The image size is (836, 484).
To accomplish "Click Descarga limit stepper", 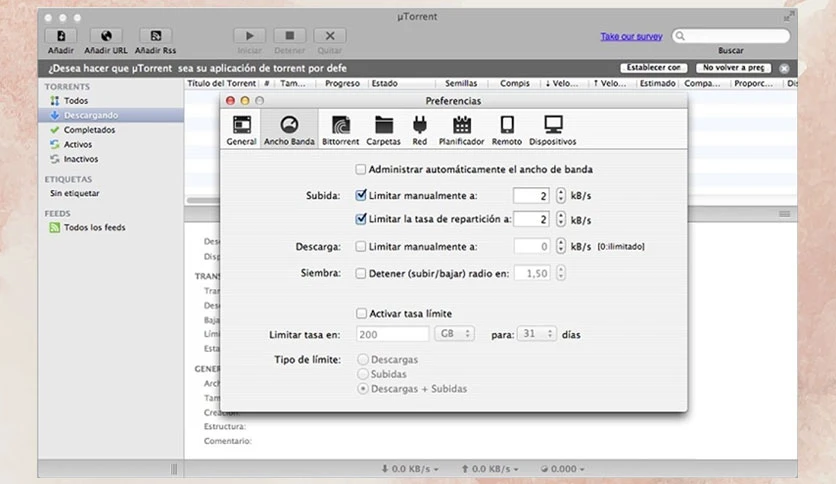I will point(560,246).
